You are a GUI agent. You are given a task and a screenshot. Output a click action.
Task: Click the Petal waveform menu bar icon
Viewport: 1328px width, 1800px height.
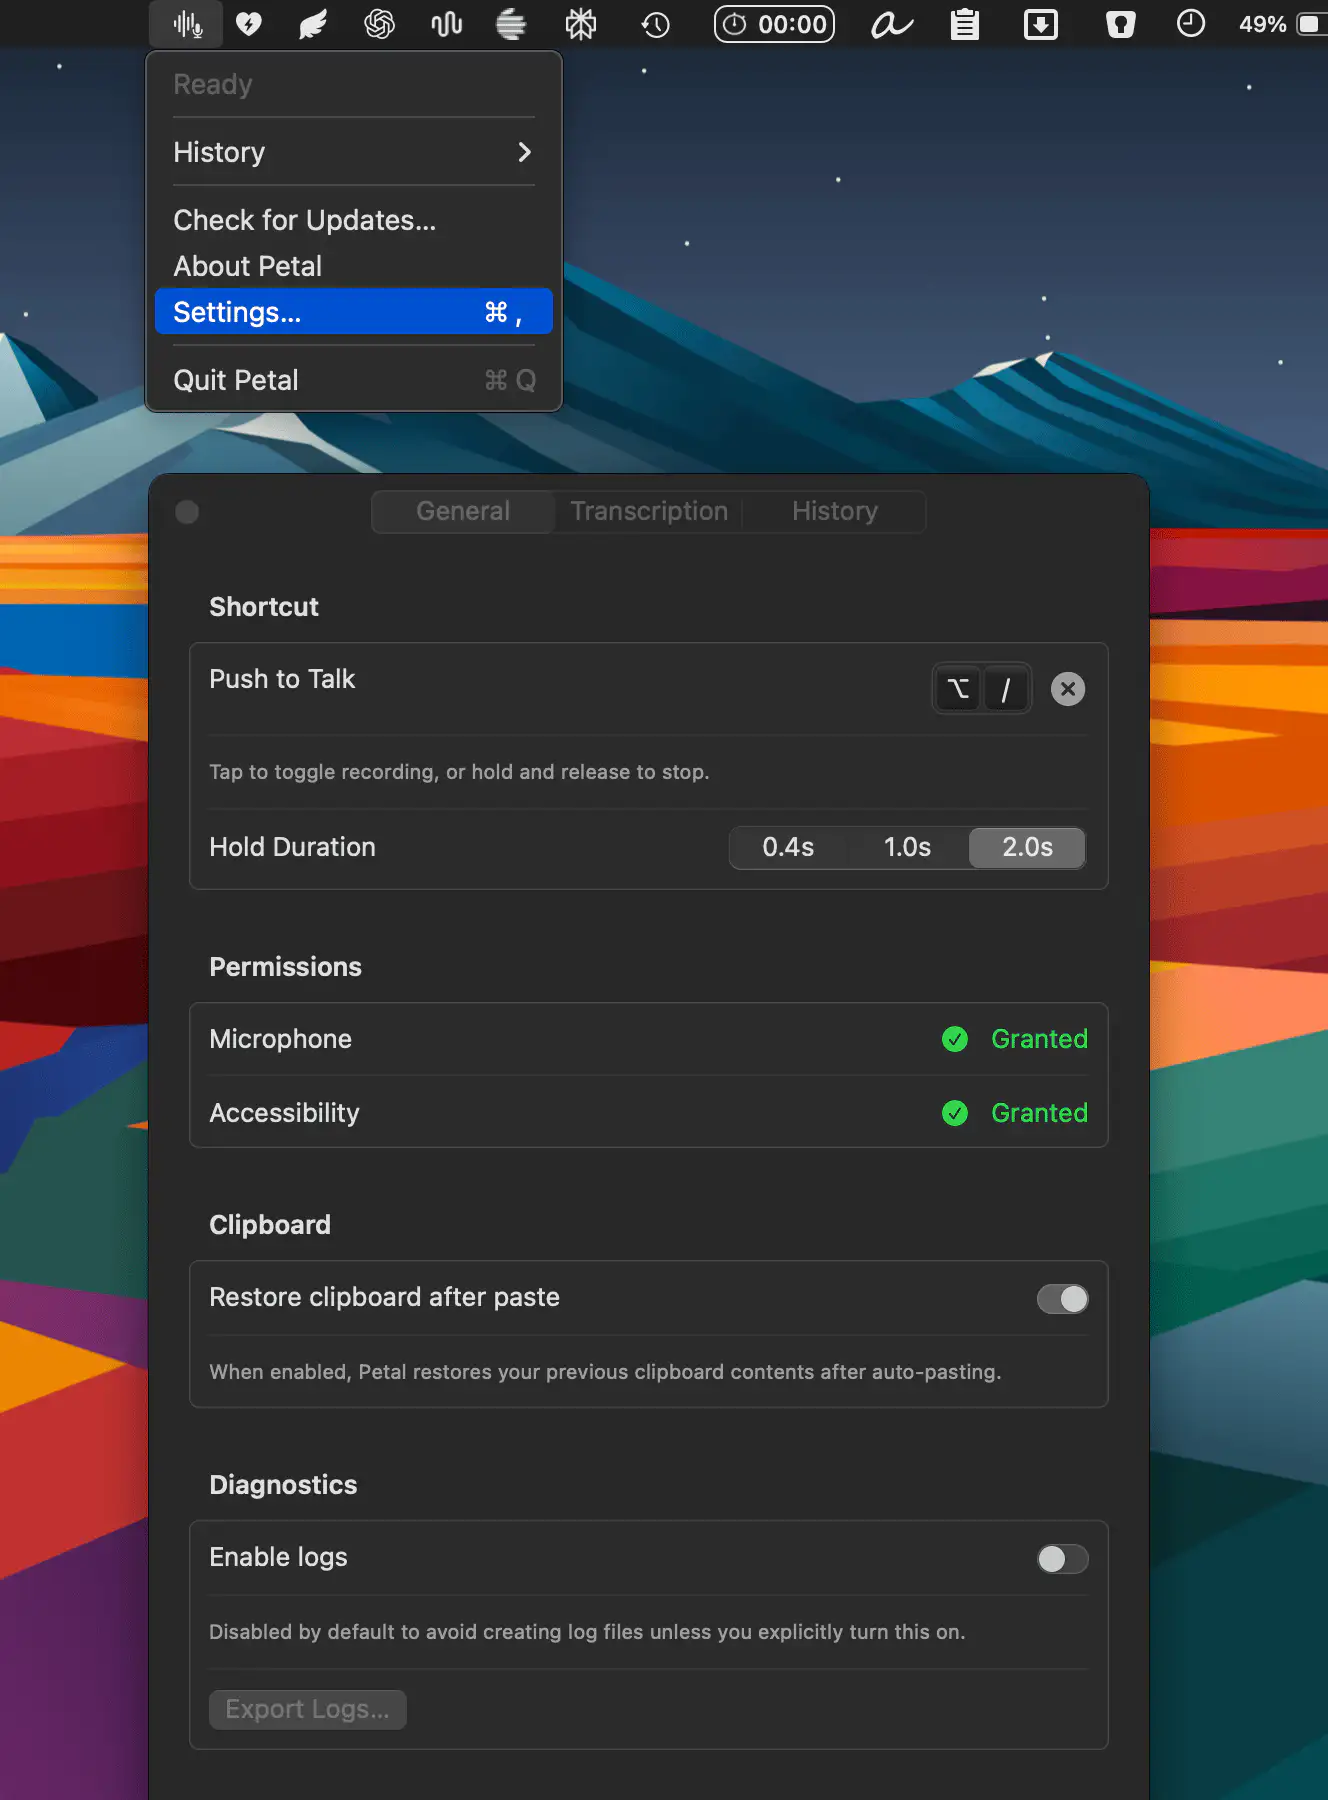[187, 24]
